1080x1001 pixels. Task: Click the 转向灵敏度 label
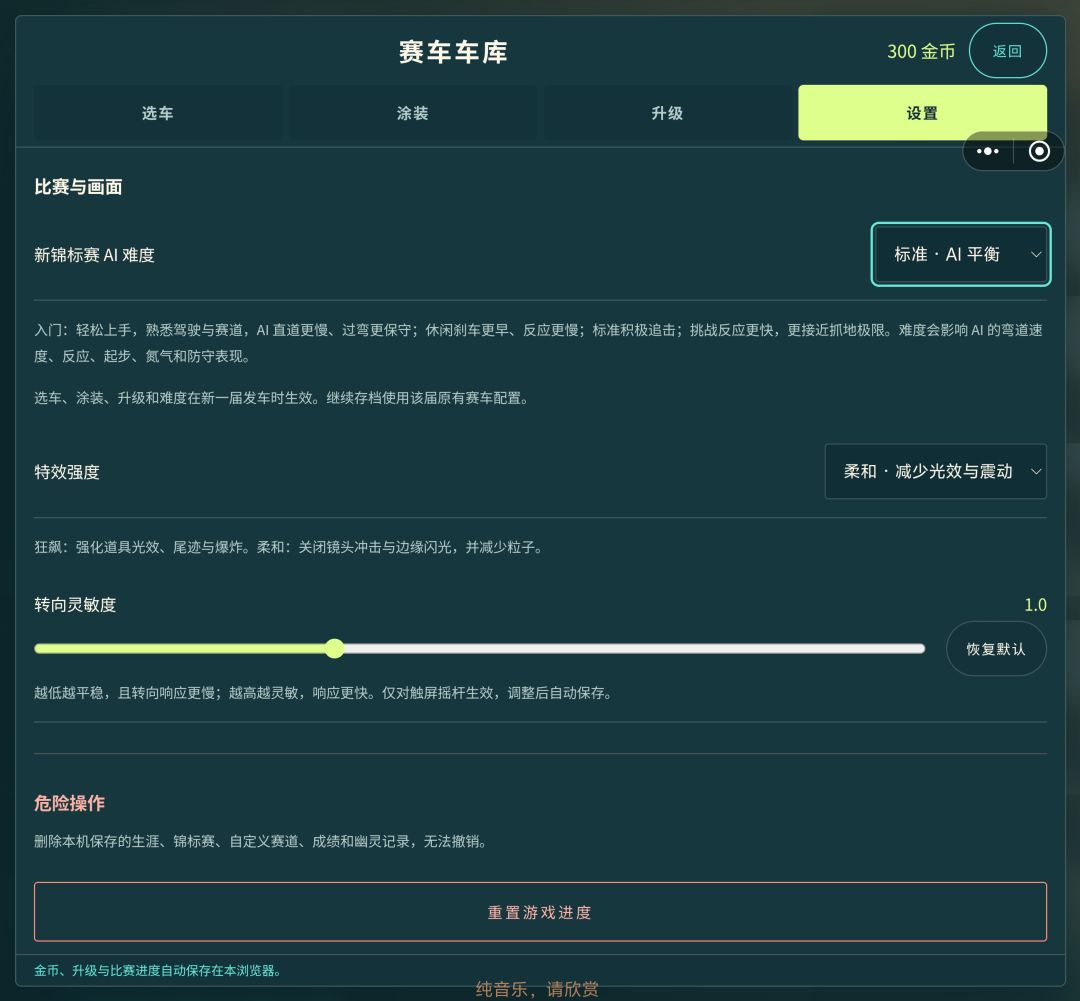(75, 605)
